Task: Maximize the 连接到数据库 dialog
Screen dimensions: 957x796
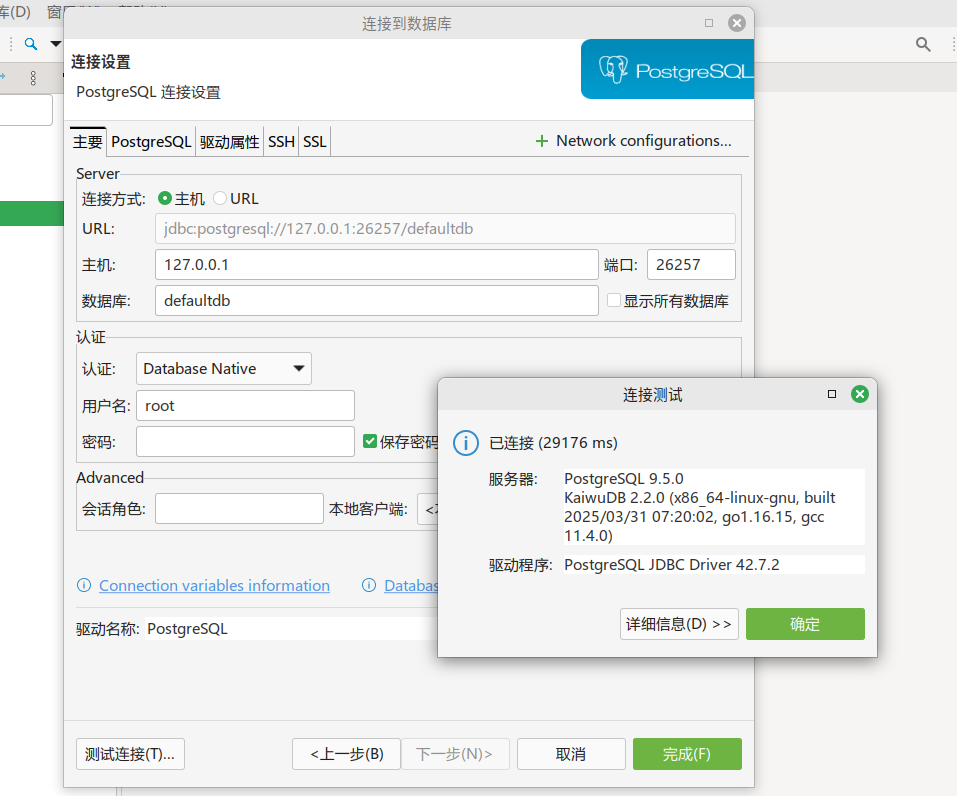Action: [x=709, y=23]
